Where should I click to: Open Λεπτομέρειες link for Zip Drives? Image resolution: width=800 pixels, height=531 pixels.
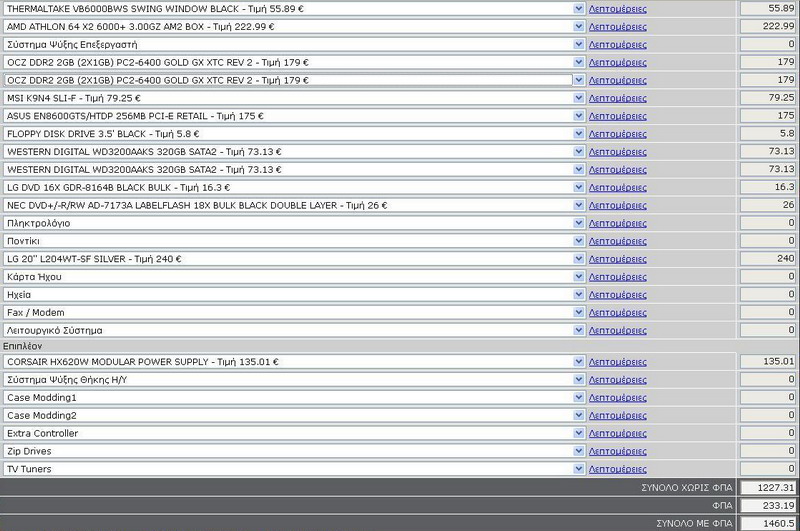point(617,451)
